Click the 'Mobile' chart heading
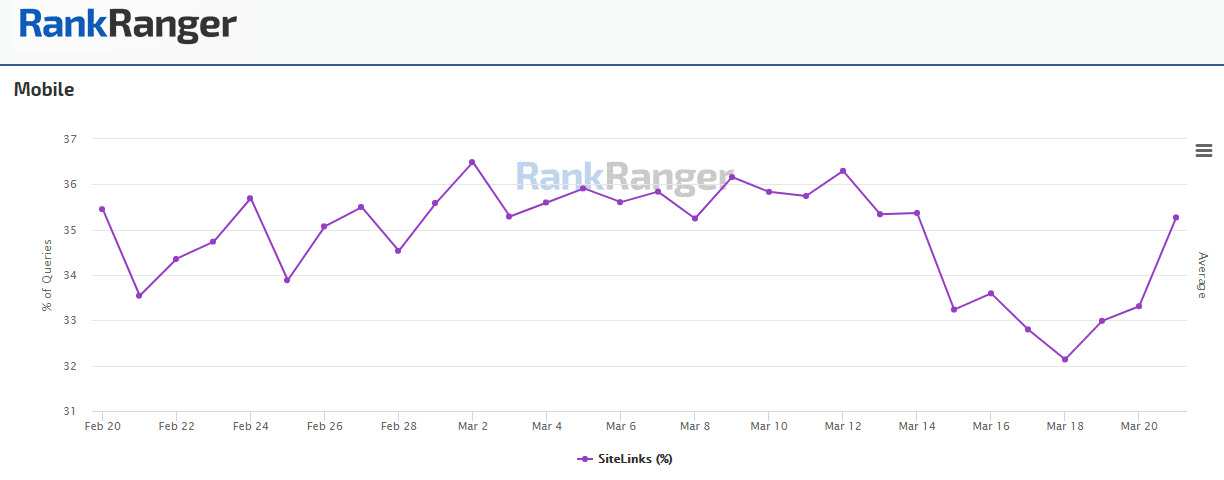1224x480 pixels. (x=44, y=90)
